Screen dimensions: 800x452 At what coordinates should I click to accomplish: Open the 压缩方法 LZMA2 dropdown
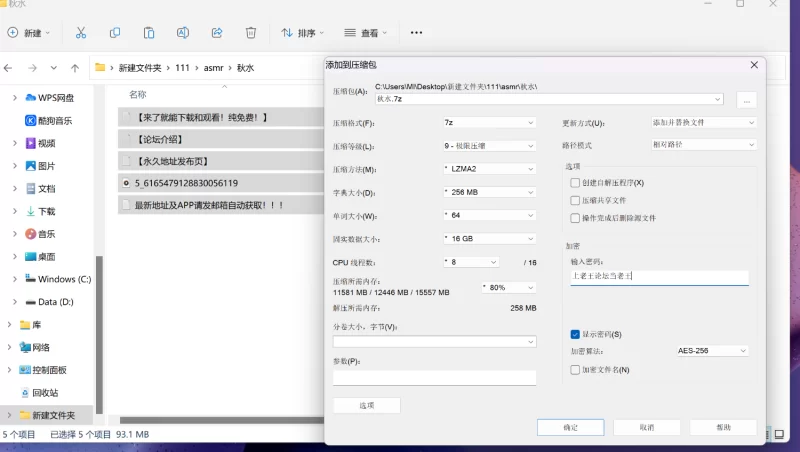489,169
